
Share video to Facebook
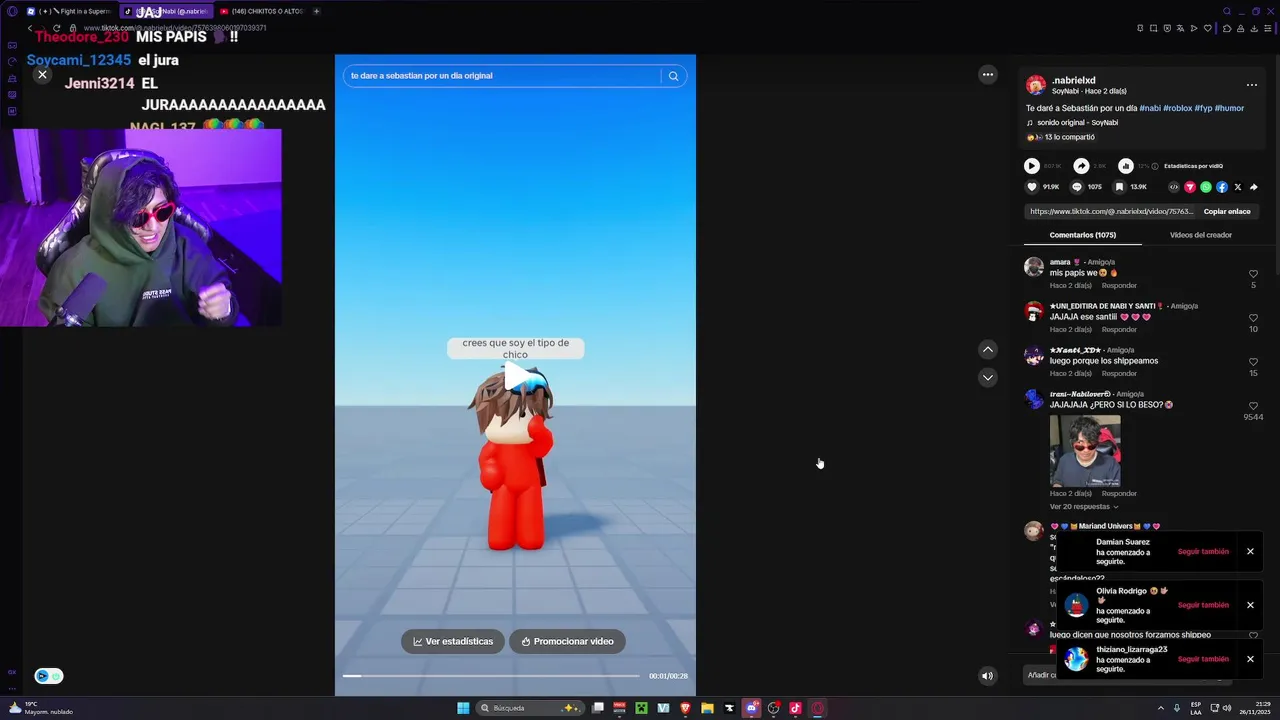(x=1222, y=187)
